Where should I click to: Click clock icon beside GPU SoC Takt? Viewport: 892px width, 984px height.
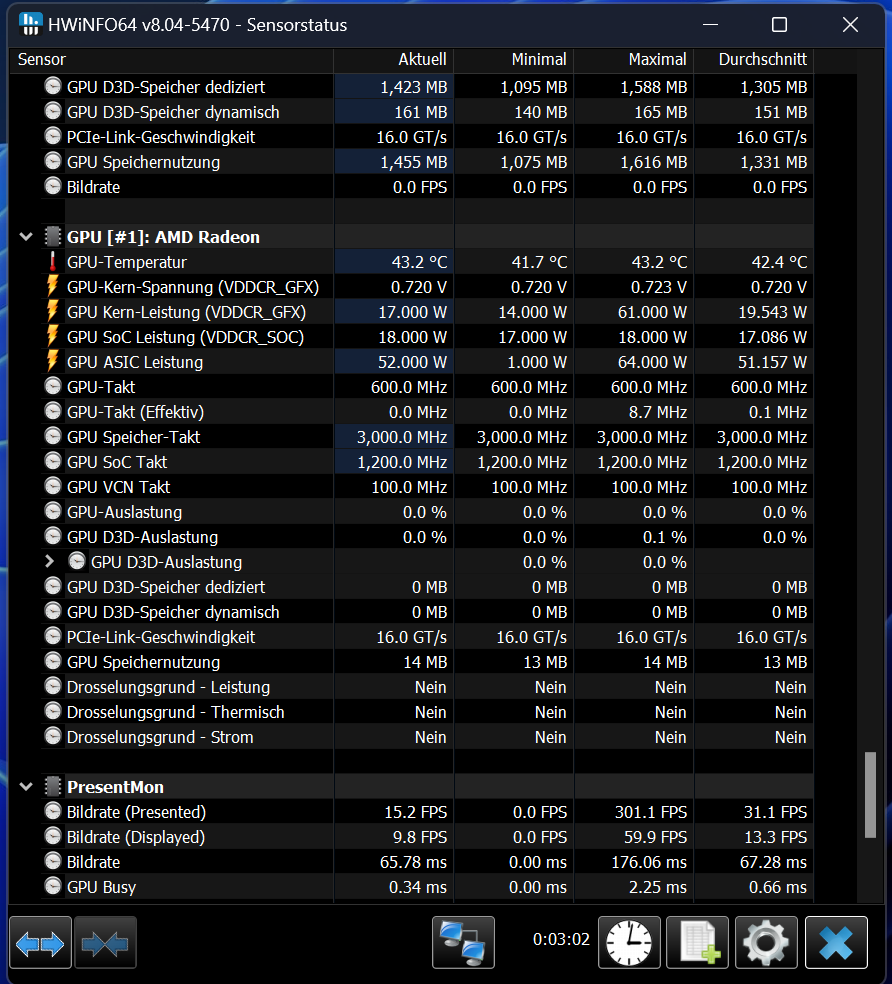coord(53,462)
